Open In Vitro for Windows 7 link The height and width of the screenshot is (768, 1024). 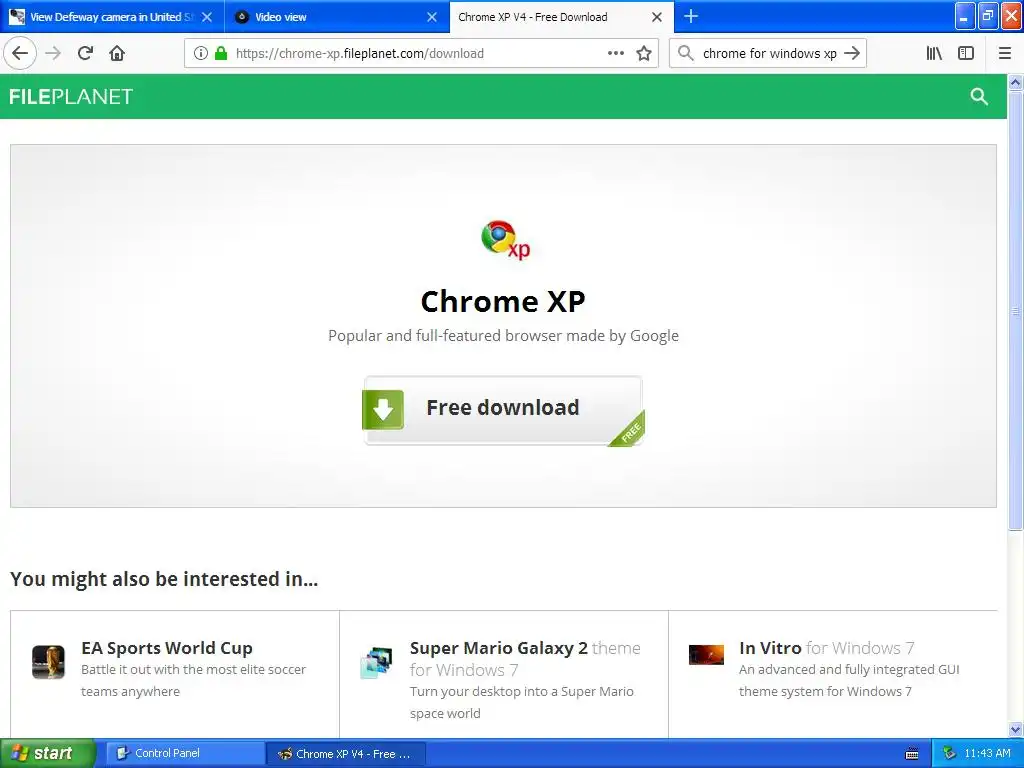826,648
